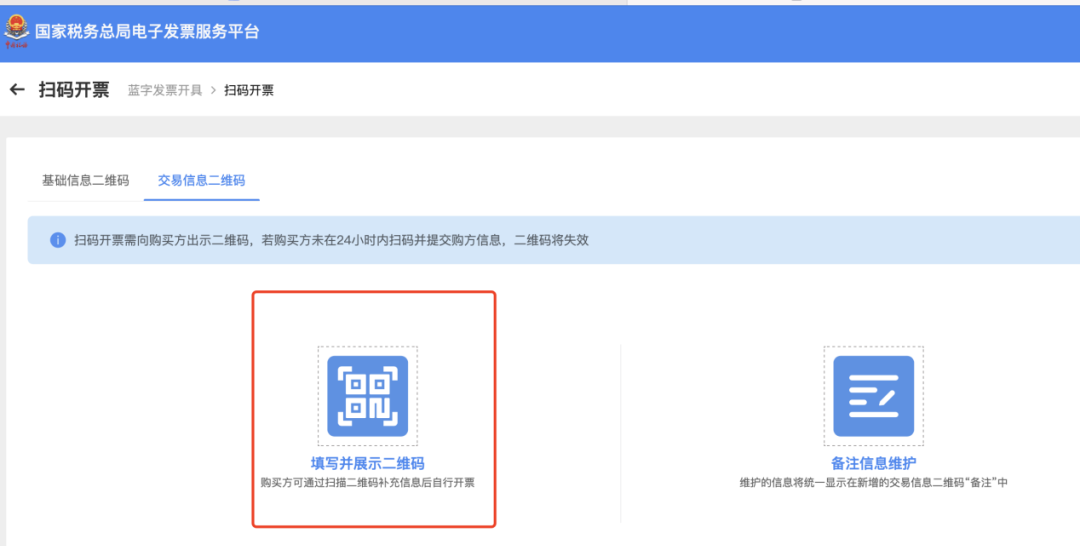This screenshot has height=546, width=1080.
Task: Click the 购买方可通过扫描二维码补充信息后自行开票 description
Action: [367, 483]
